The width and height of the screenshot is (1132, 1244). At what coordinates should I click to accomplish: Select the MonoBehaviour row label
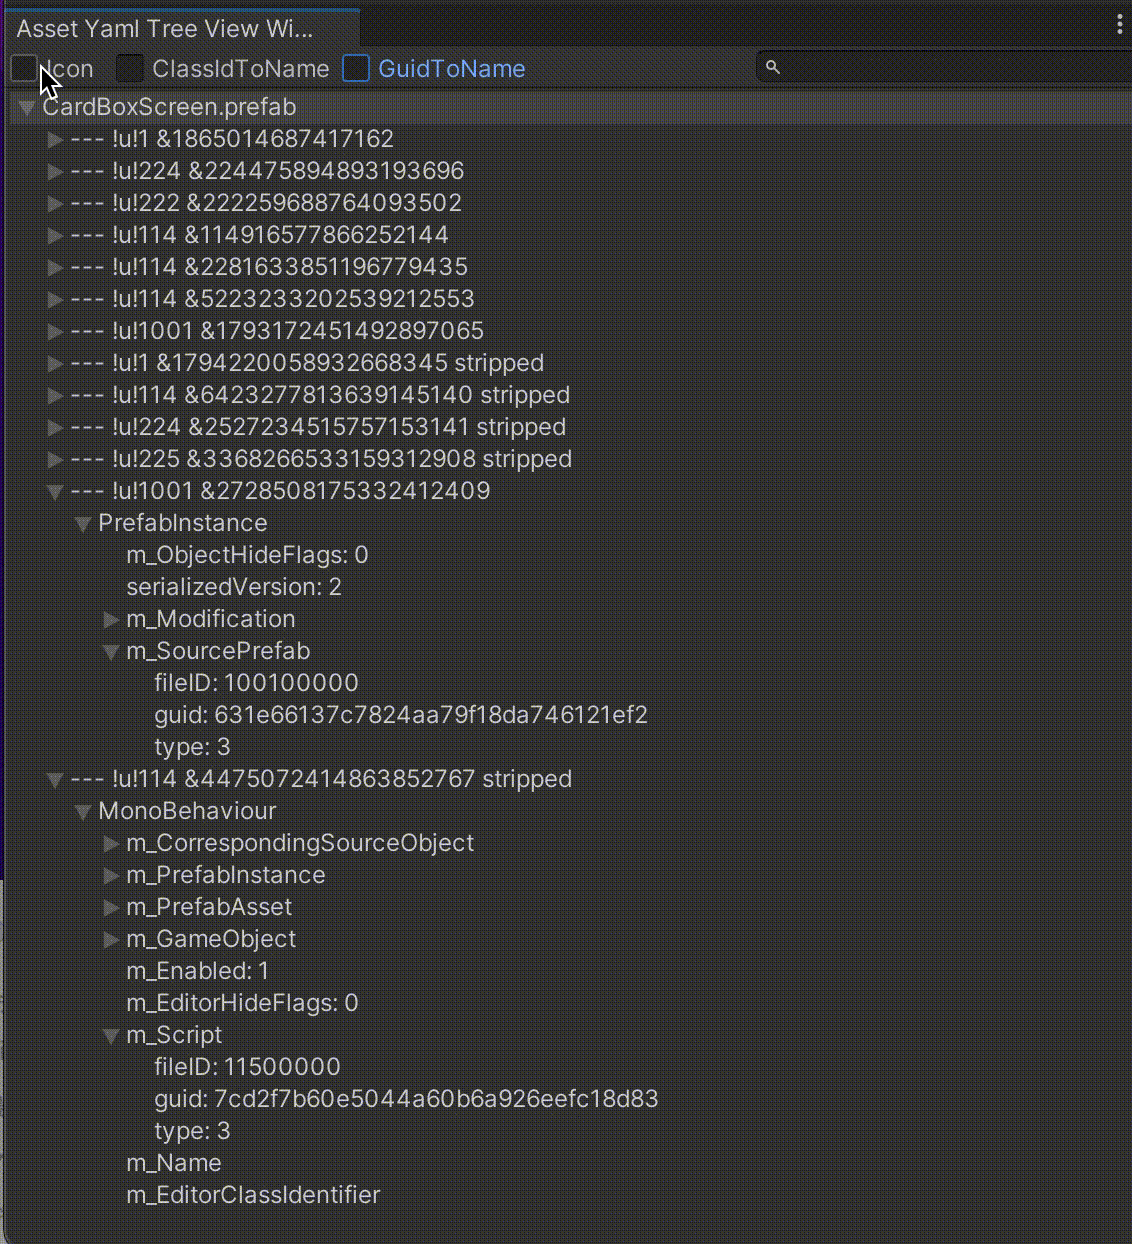tap(187, 811)
